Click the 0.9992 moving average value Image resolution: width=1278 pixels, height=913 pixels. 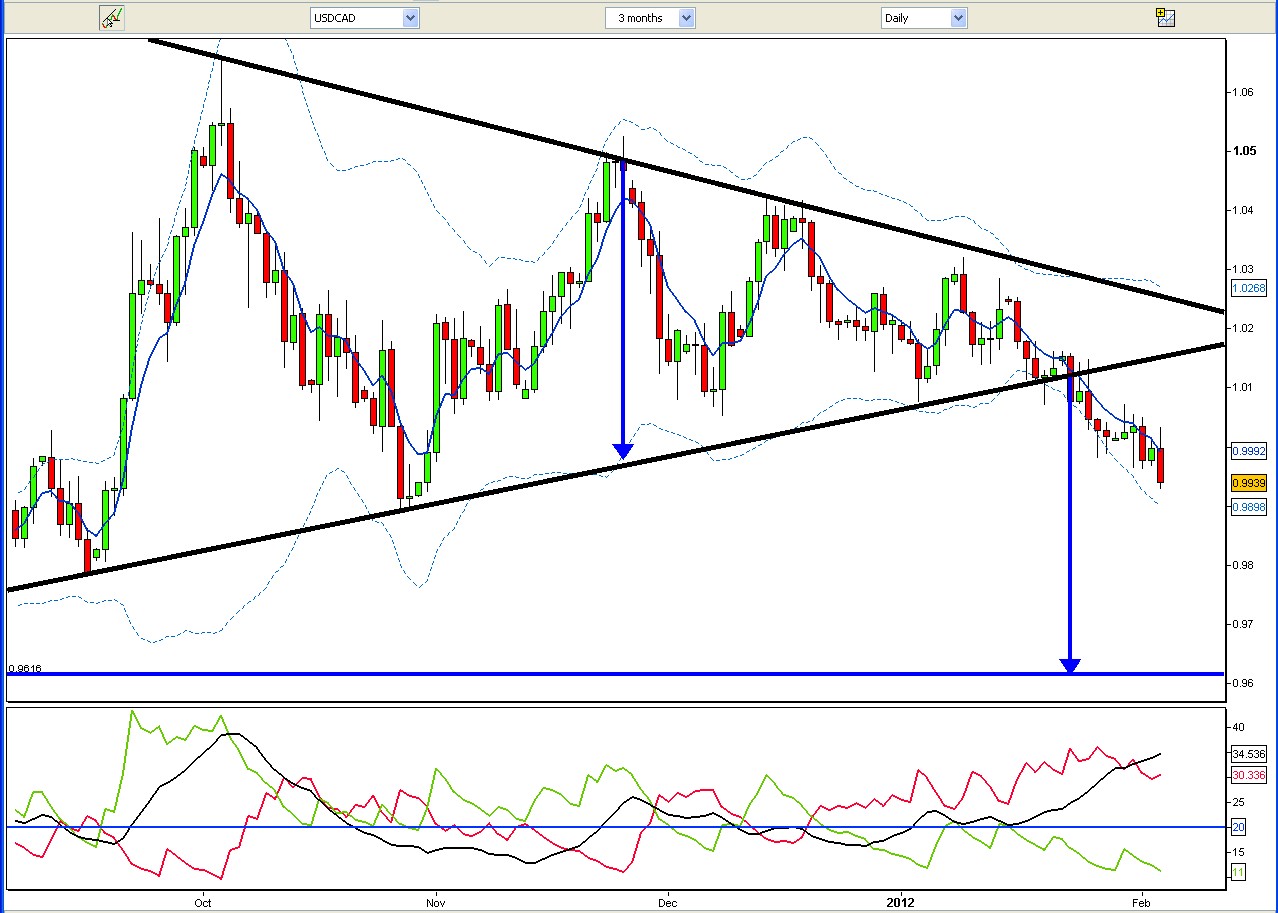pyautogui.click(x=1248, y=450)
